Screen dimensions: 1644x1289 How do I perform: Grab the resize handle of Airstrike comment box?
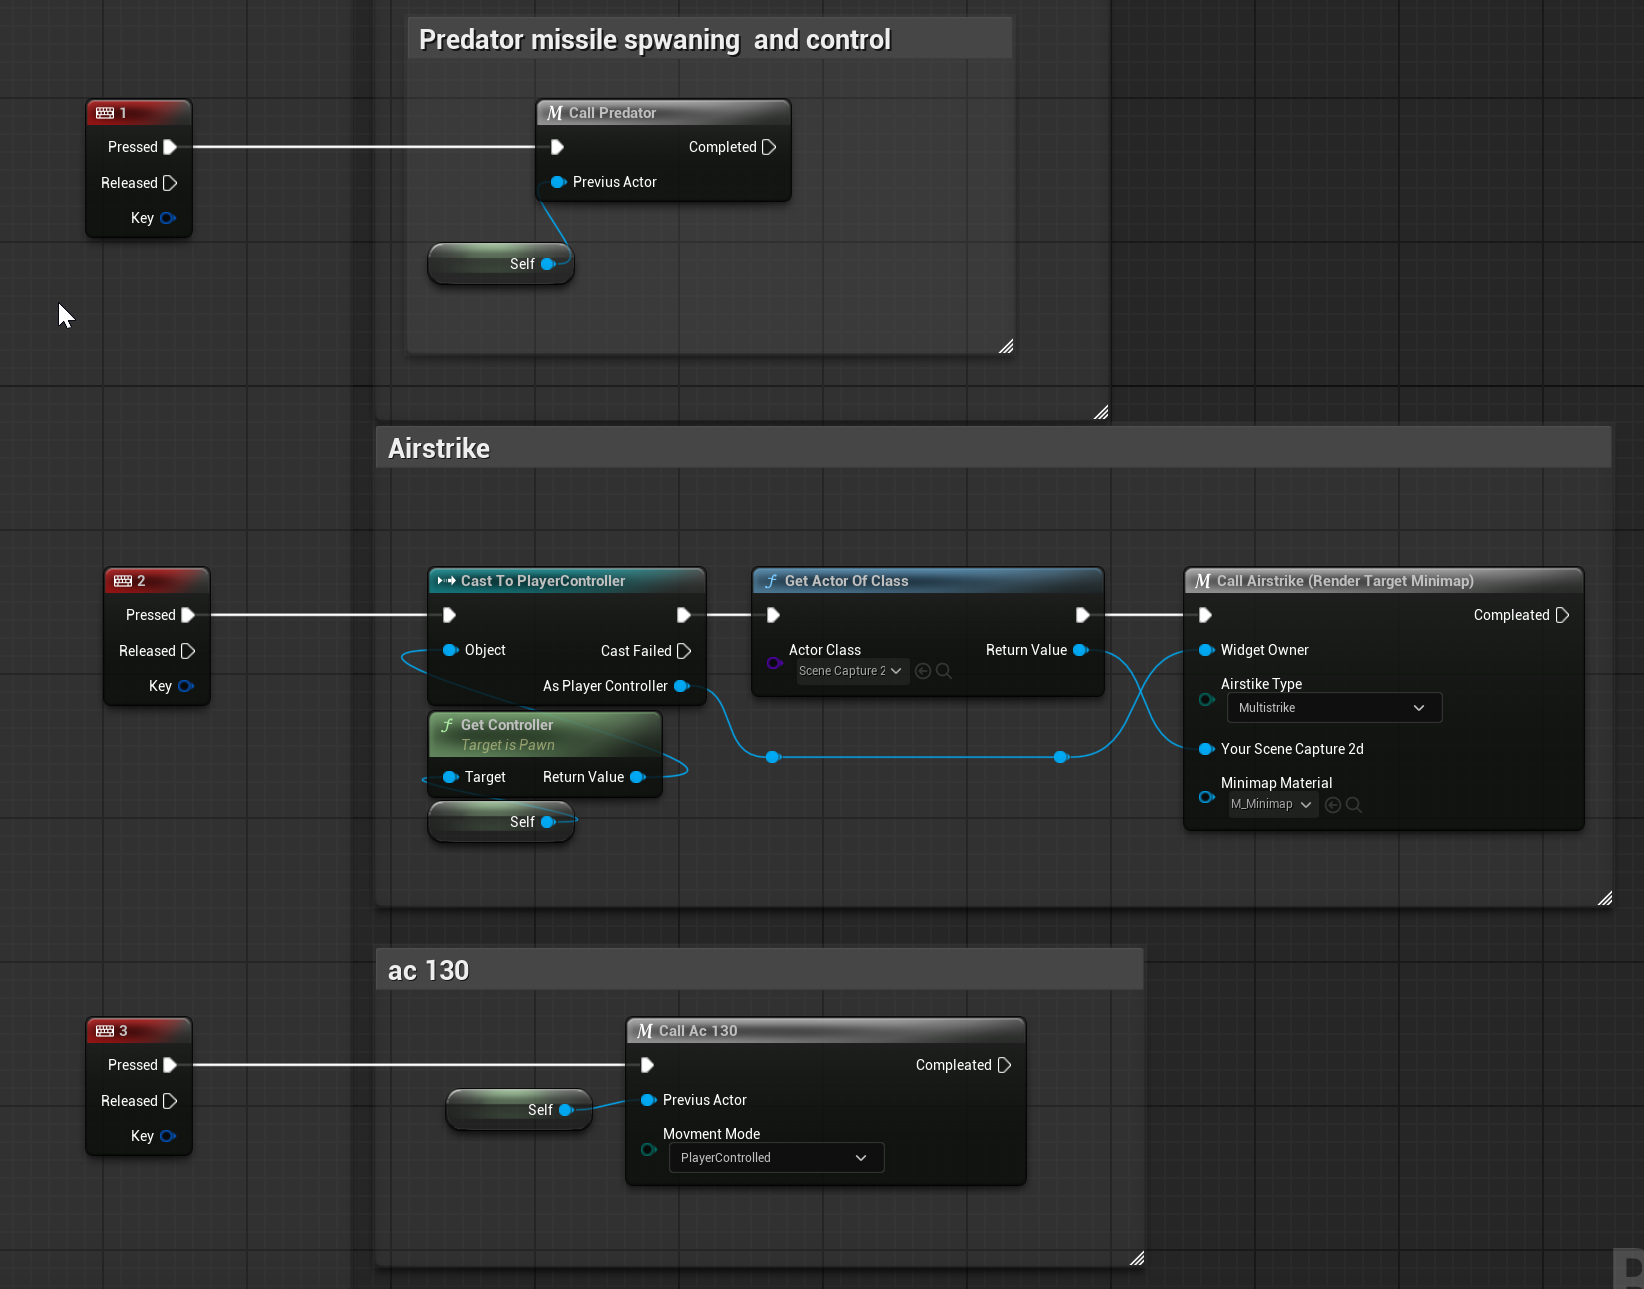pyautogui.click(x=1604, y=898)
